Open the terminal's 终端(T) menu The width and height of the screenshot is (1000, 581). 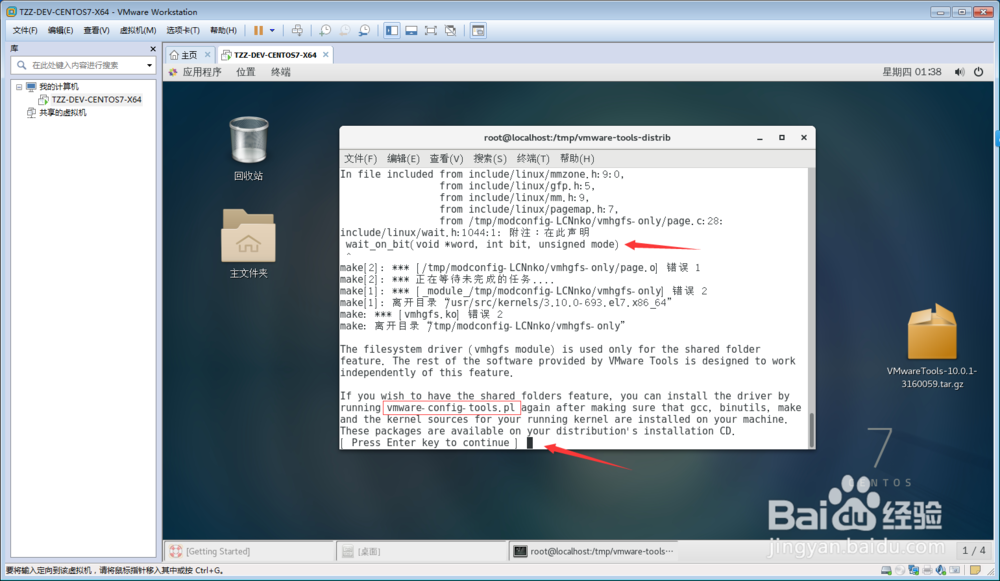tap(533, 158)
